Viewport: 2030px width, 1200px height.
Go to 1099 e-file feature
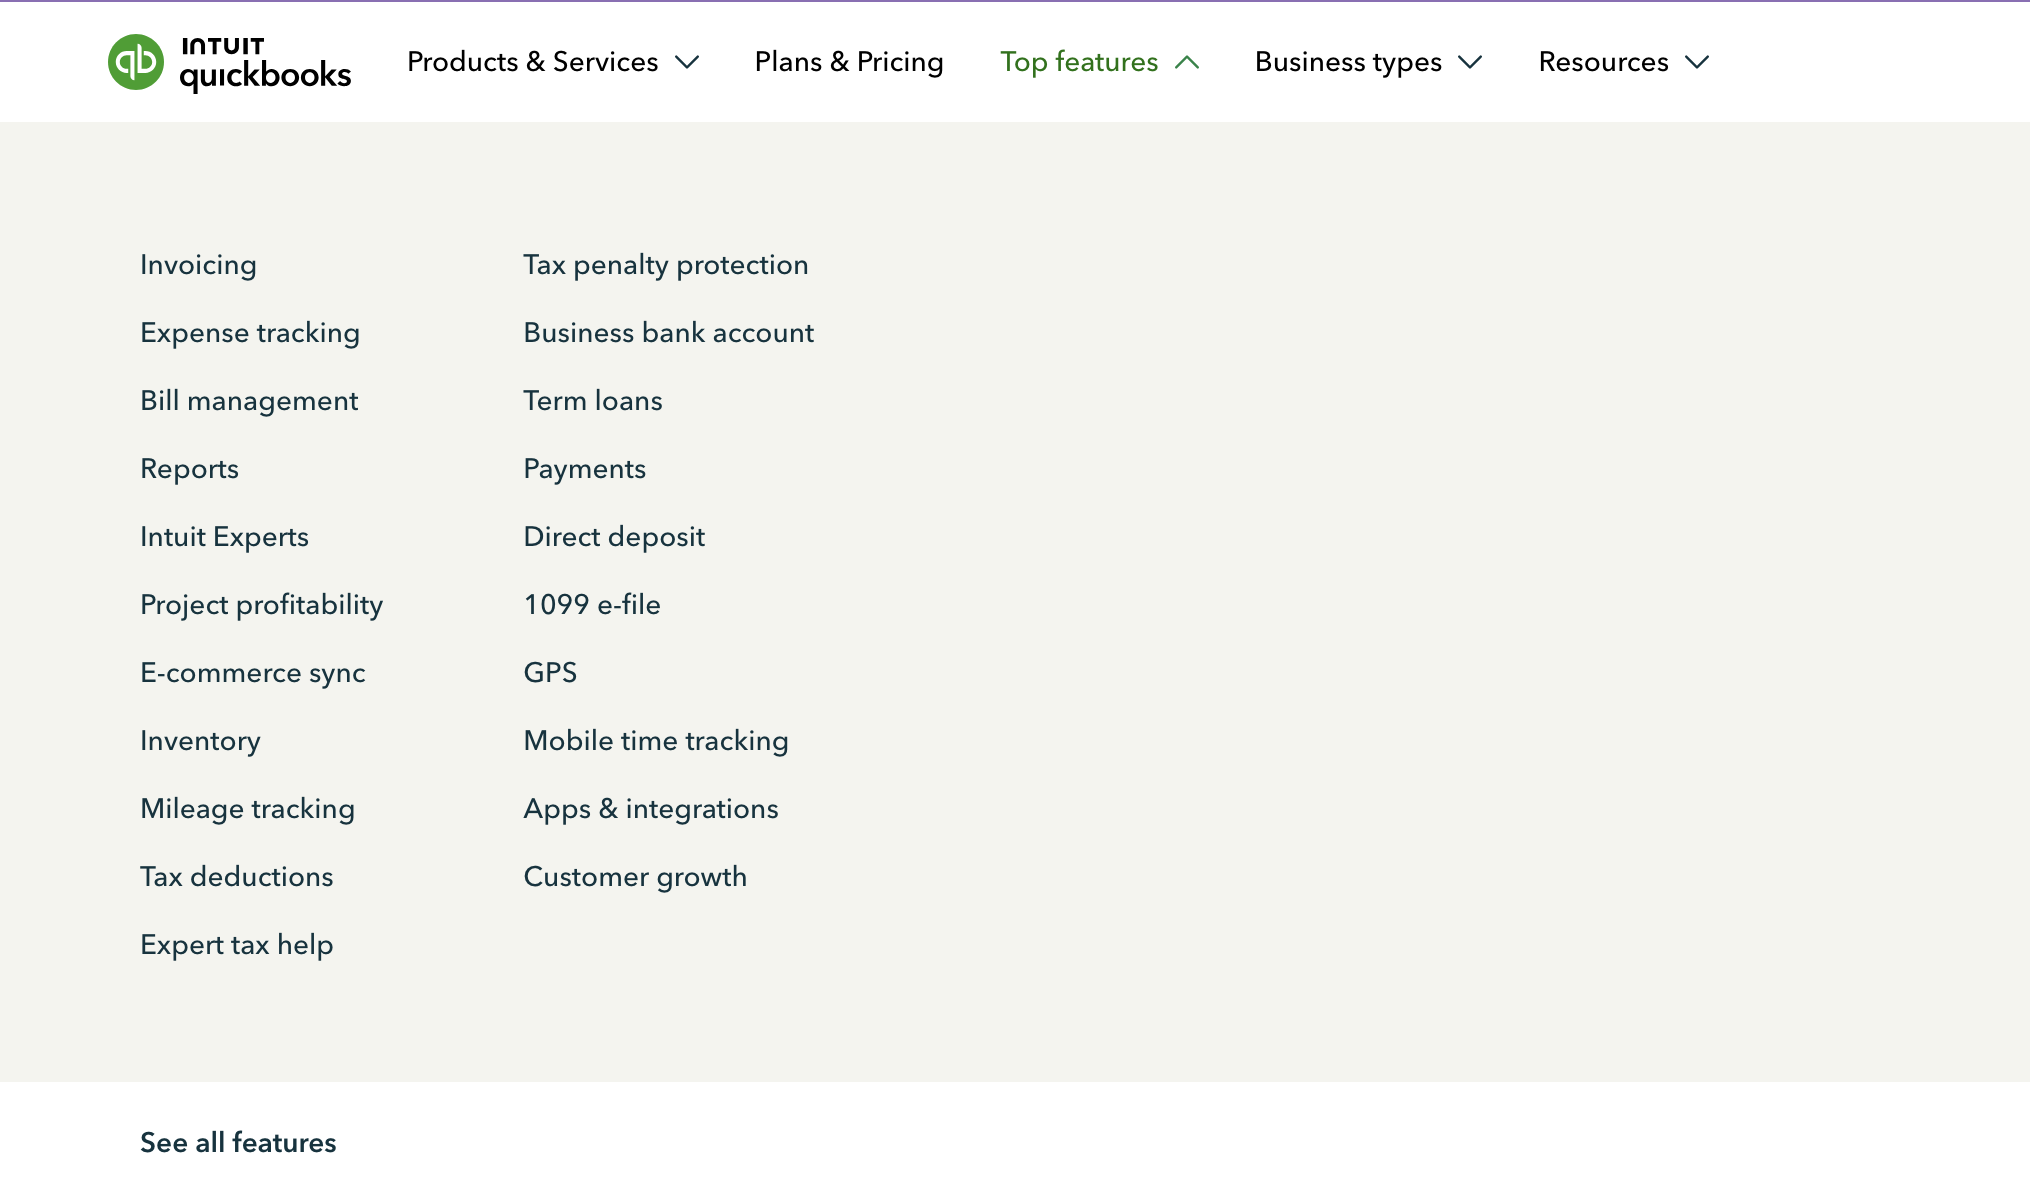(592, 605)
